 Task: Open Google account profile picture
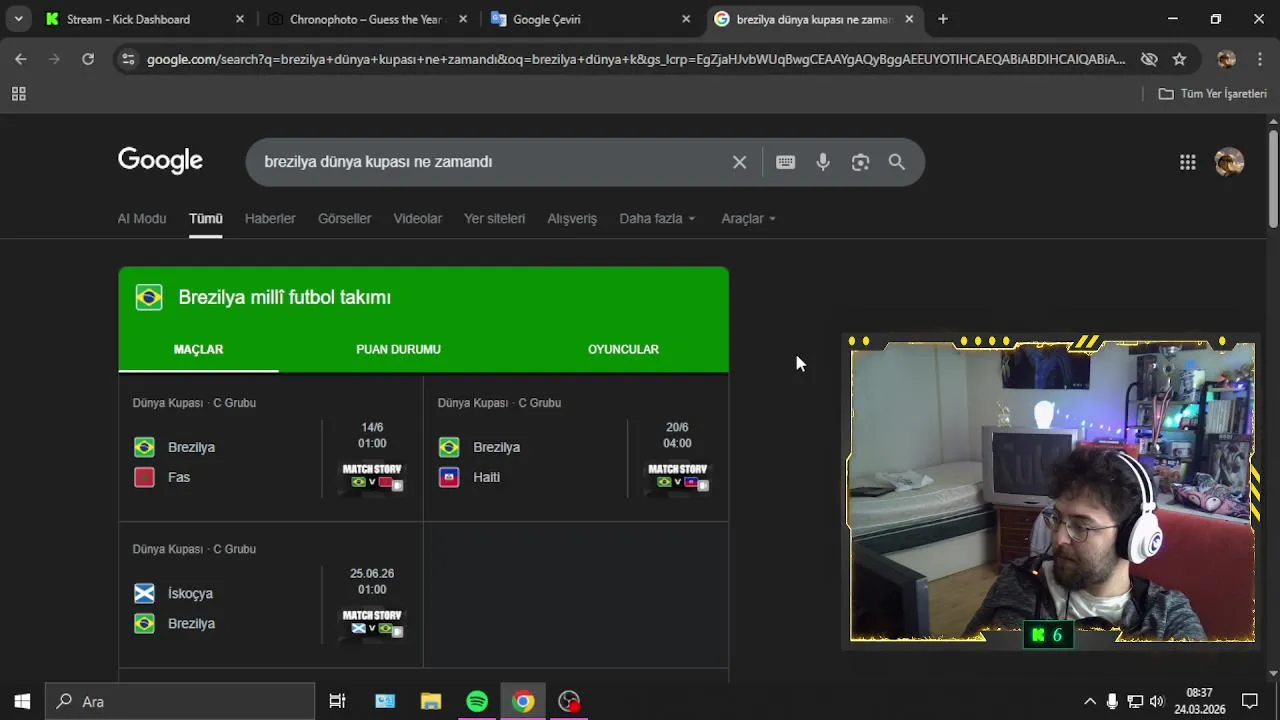(x=1229, y=162)
